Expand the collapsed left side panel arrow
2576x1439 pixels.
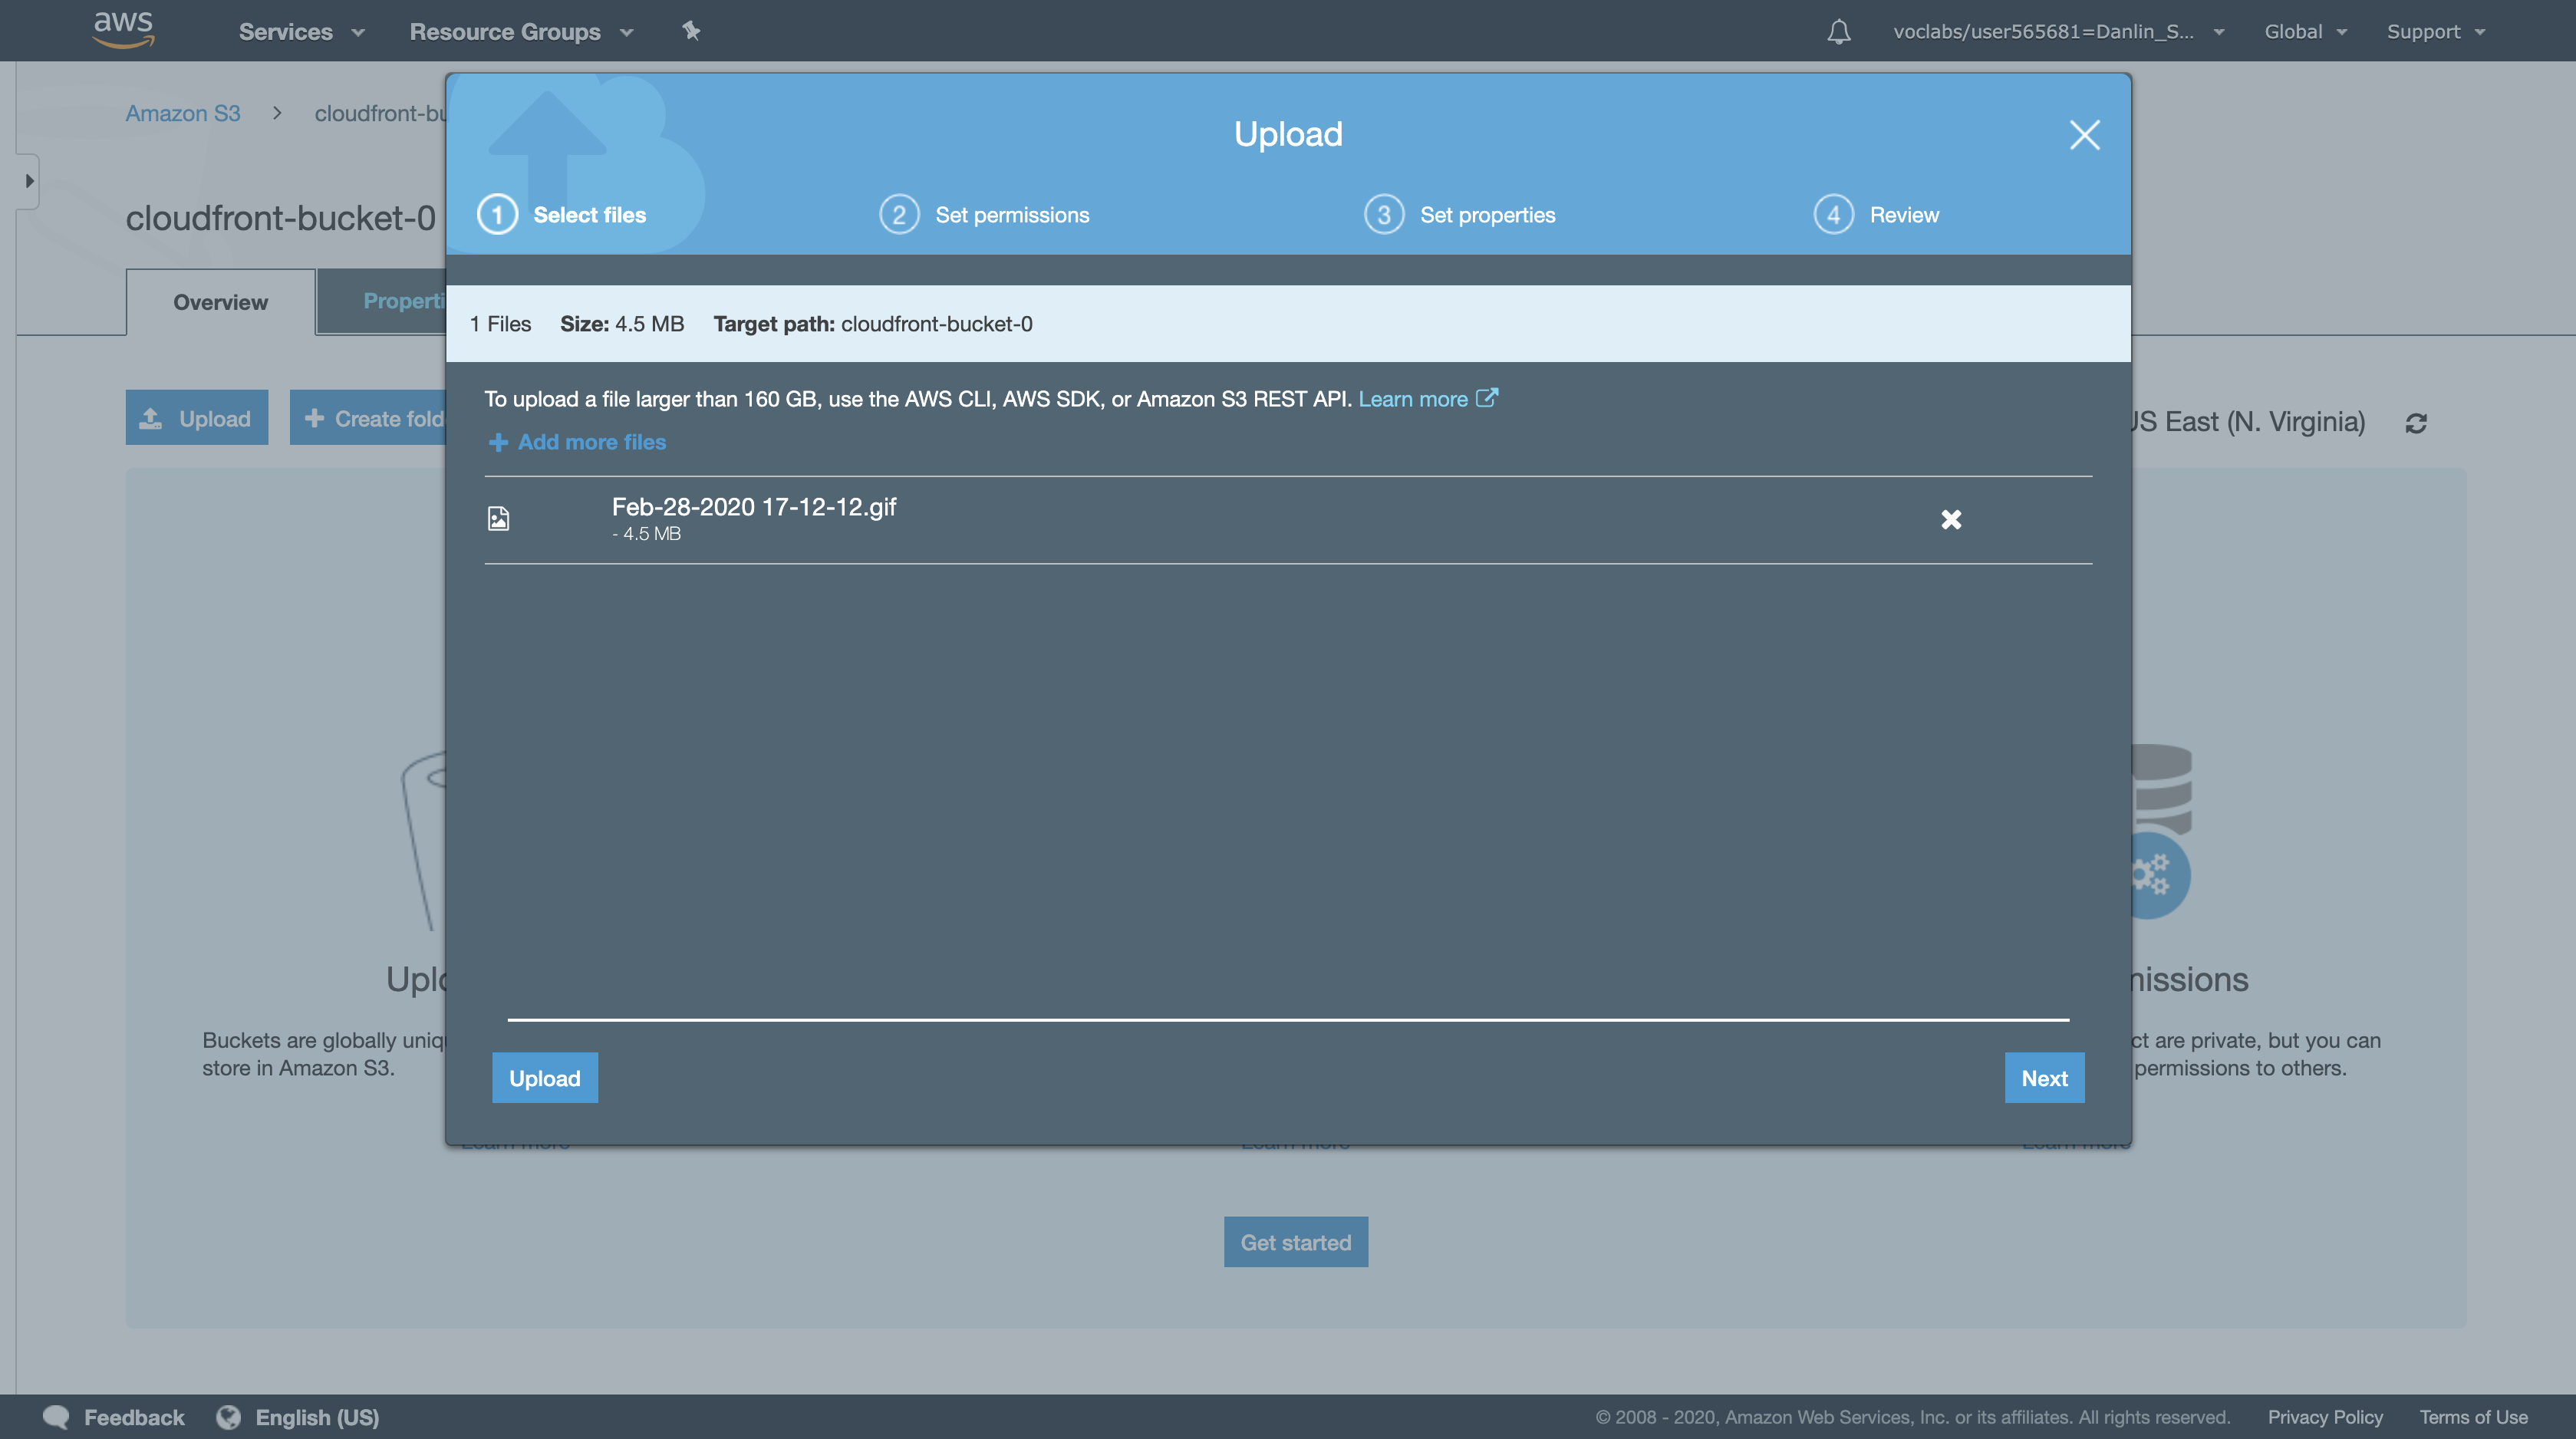coord(29,181)
